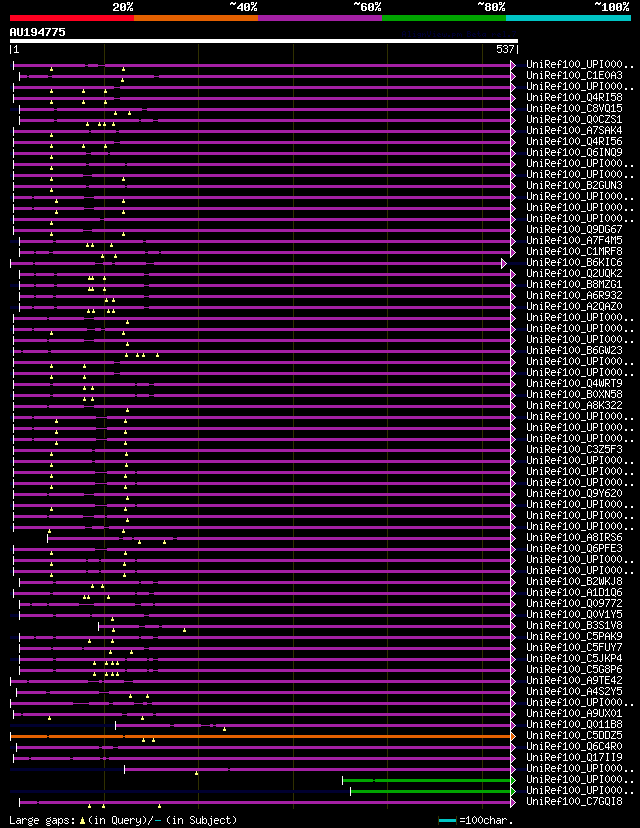Pick the UniRef100_C5JKP4 label
This screenshot has height=828, width=640.
click(575, 658)
